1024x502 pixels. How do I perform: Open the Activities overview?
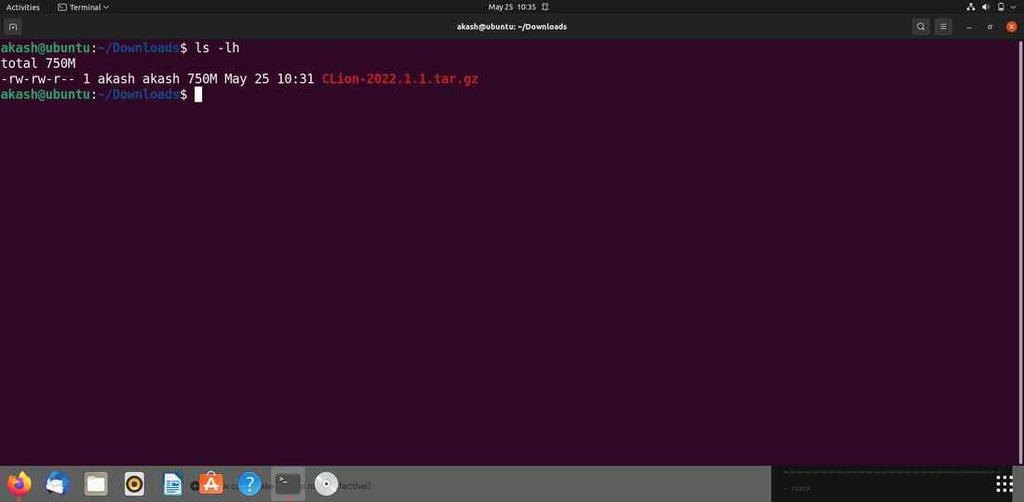(x=23, y=7)
